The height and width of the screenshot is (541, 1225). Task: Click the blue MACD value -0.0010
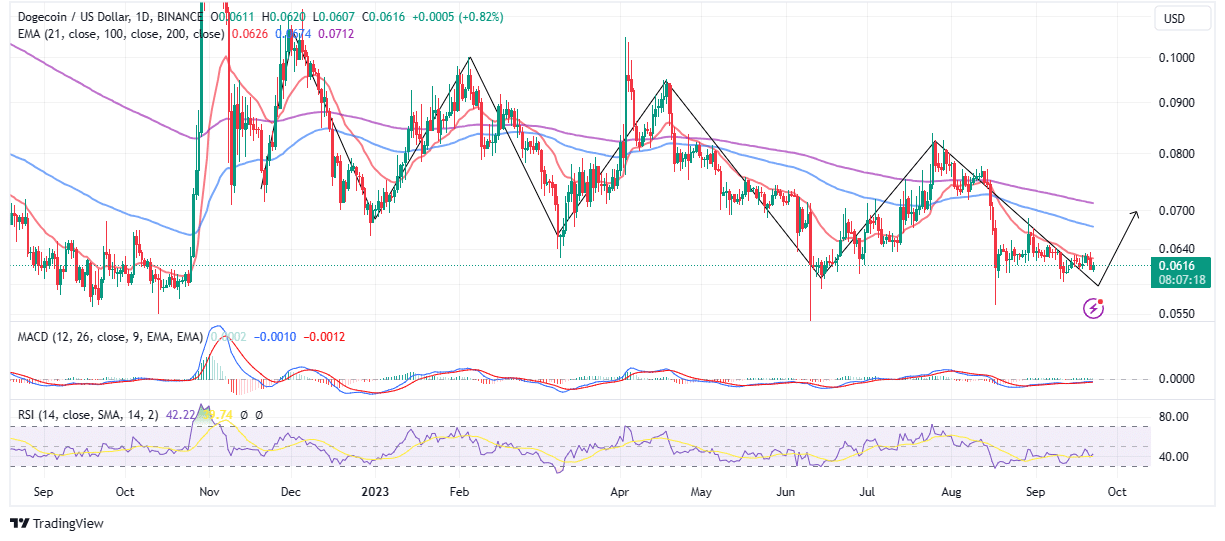pos(276,337)
